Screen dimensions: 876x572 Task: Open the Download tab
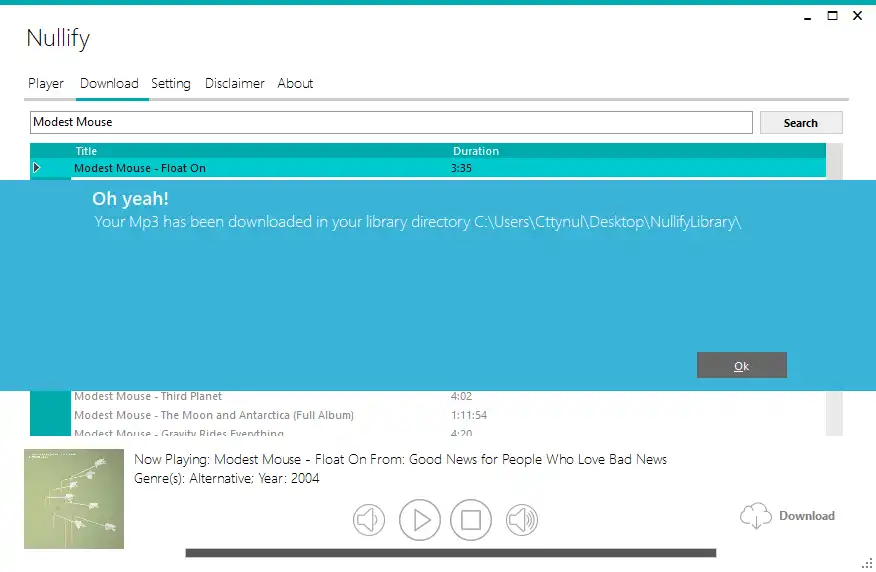click(110, 84)
